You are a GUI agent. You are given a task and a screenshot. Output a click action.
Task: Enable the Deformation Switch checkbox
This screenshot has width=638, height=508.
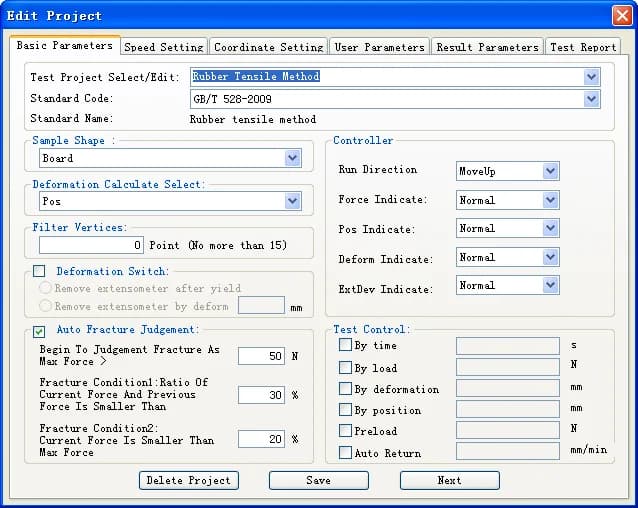point(39,271)
